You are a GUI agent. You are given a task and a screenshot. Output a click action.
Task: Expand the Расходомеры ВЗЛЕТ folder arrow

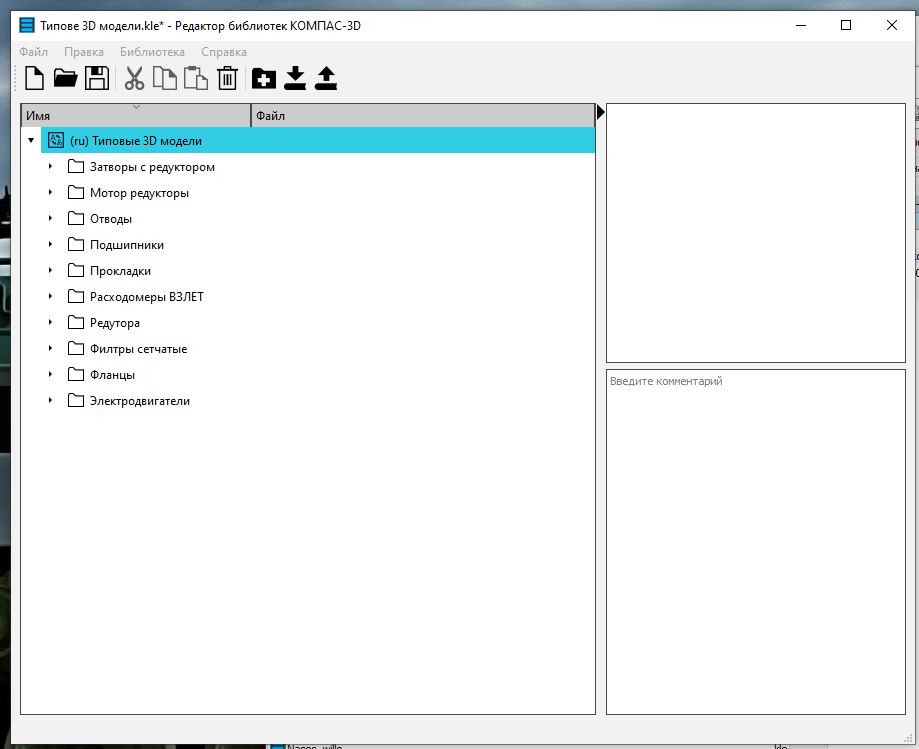coord(50,296)
